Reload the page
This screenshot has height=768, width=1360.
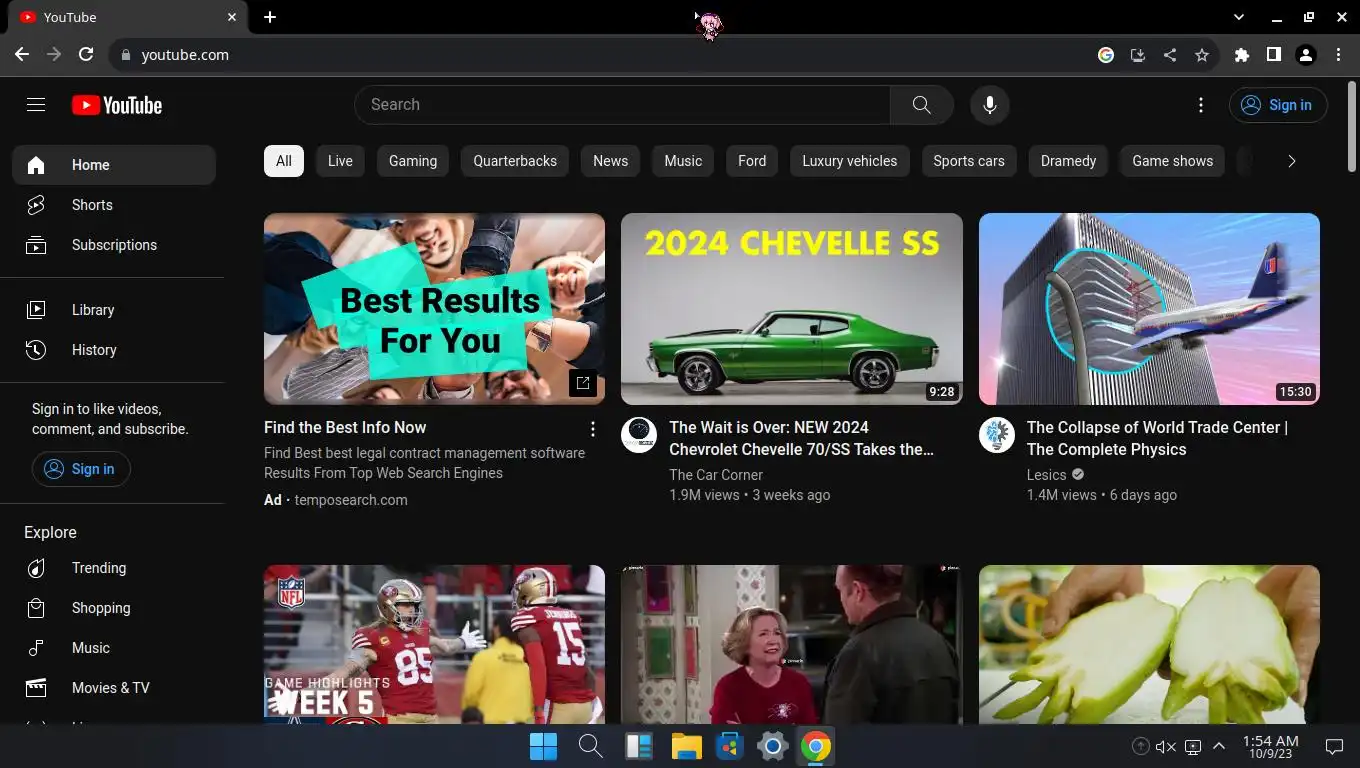(86, 55)
